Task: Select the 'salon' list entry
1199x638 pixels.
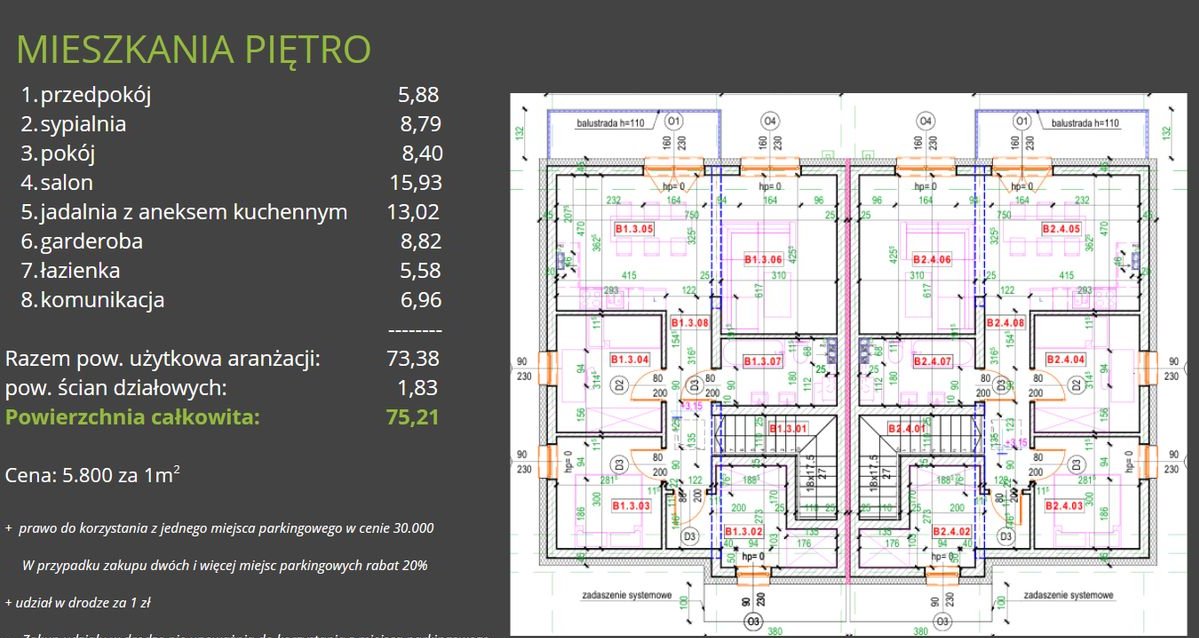Action: click(66, 183)
